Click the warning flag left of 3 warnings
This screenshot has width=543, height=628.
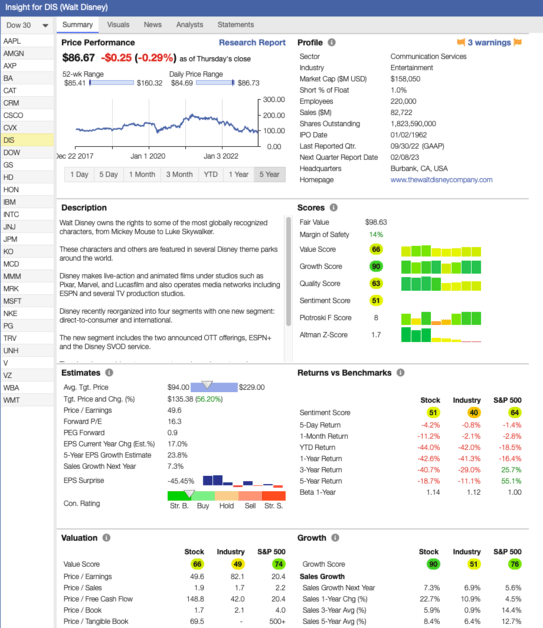pos(461,42)
